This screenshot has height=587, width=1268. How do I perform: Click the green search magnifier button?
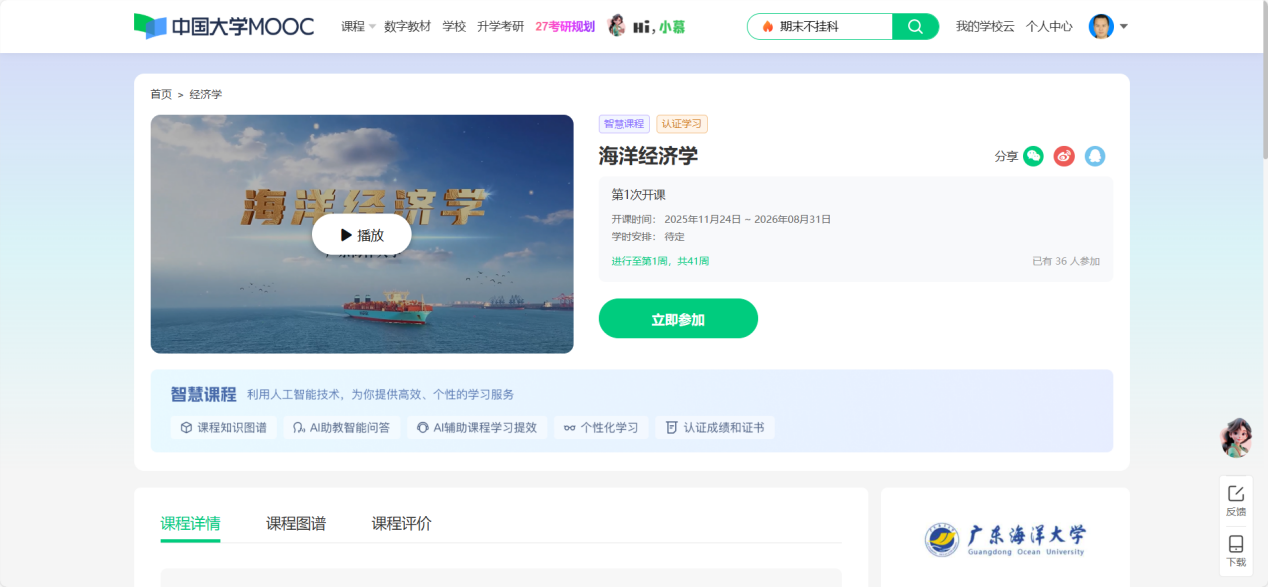point(915,27)
